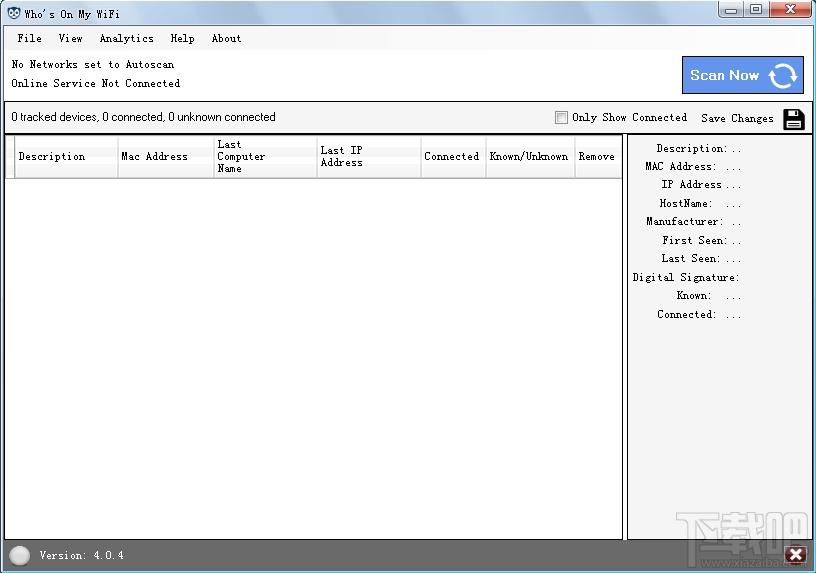The height and width of the screenshot is (573, 816).
Task: Sort by the Description column header
Action: (52, 157)
